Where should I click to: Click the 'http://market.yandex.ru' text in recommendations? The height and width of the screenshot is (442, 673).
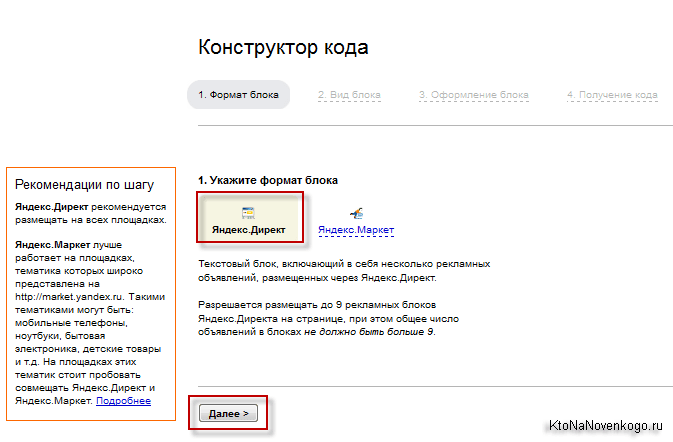point(69,297)
